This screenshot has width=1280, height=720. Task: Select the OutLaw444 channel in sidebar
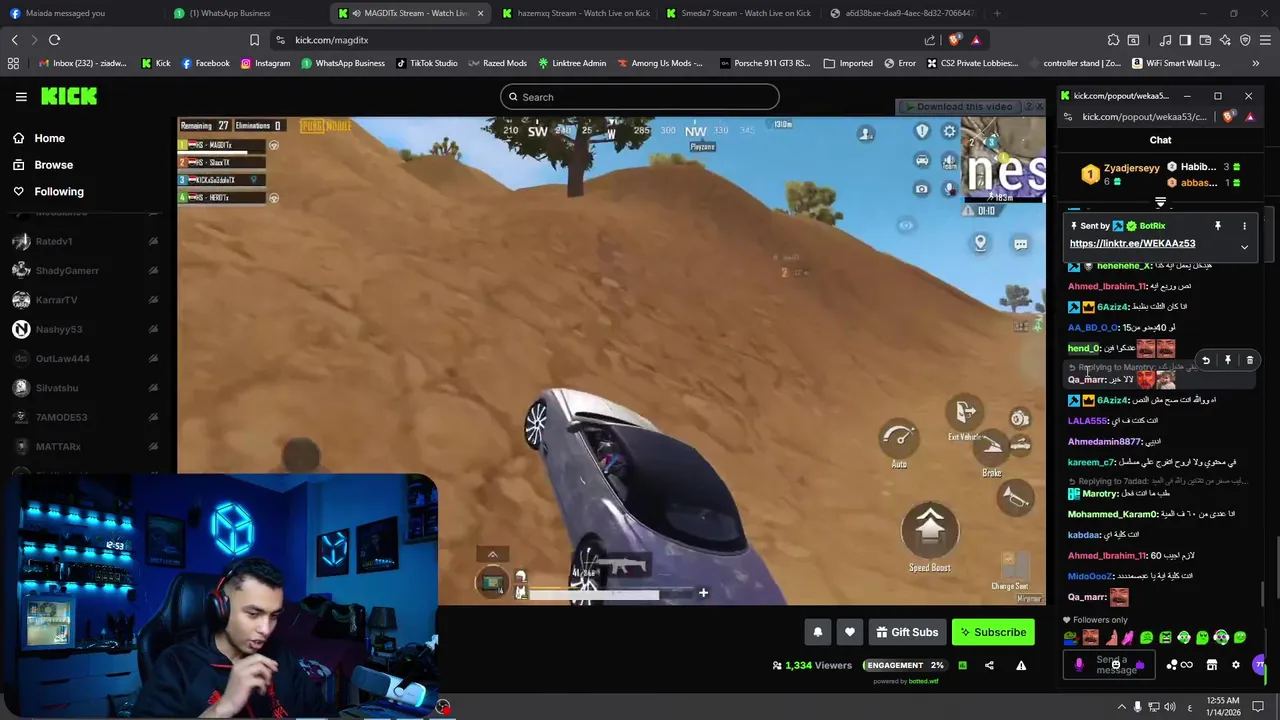[x=63, y=358]
